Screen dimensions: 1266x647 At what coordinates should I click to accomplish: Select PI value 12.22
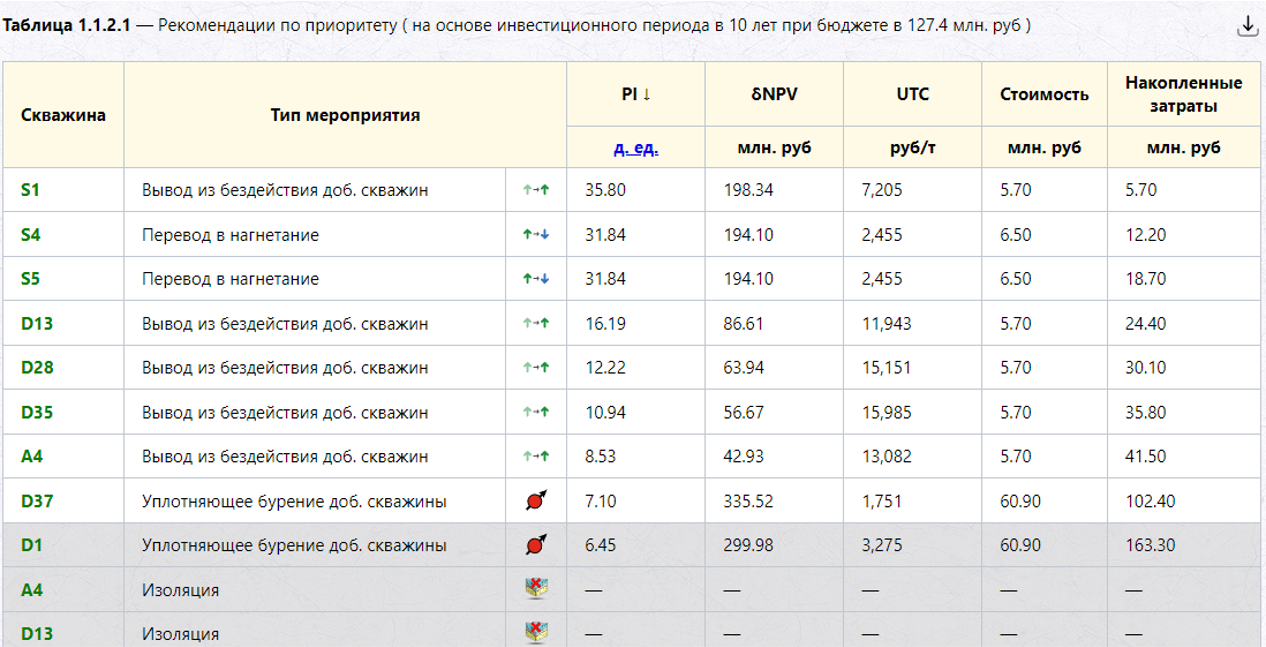(606, 367)
